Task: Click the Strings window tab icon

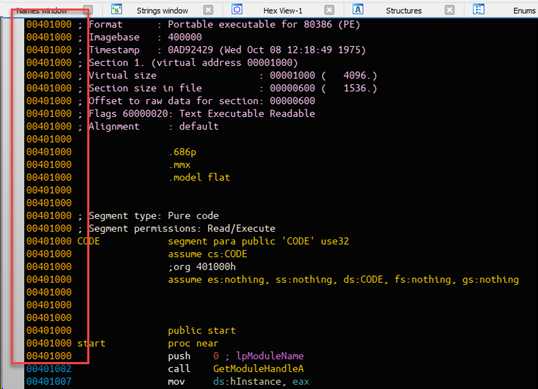Action: pyautogui.click(x=116, y=9)
